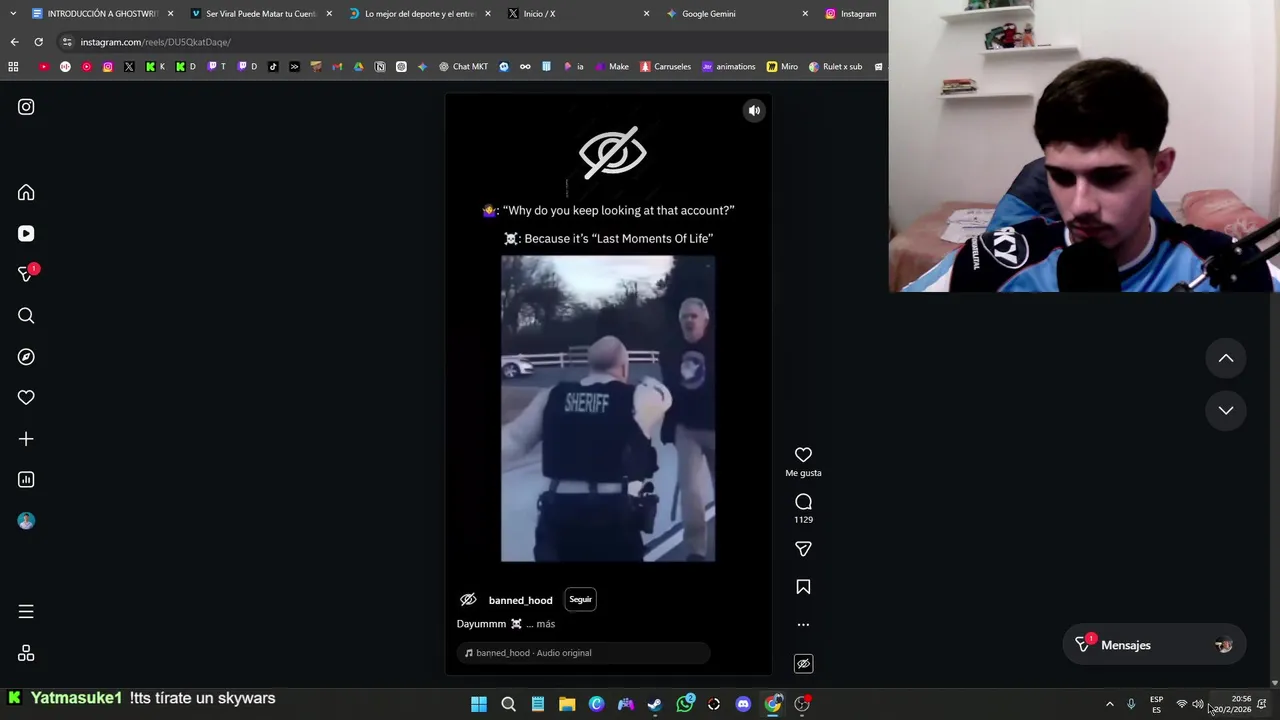Go to Home feed in sidebar
Screen dimensions: 1280x720
coord(26,192)
